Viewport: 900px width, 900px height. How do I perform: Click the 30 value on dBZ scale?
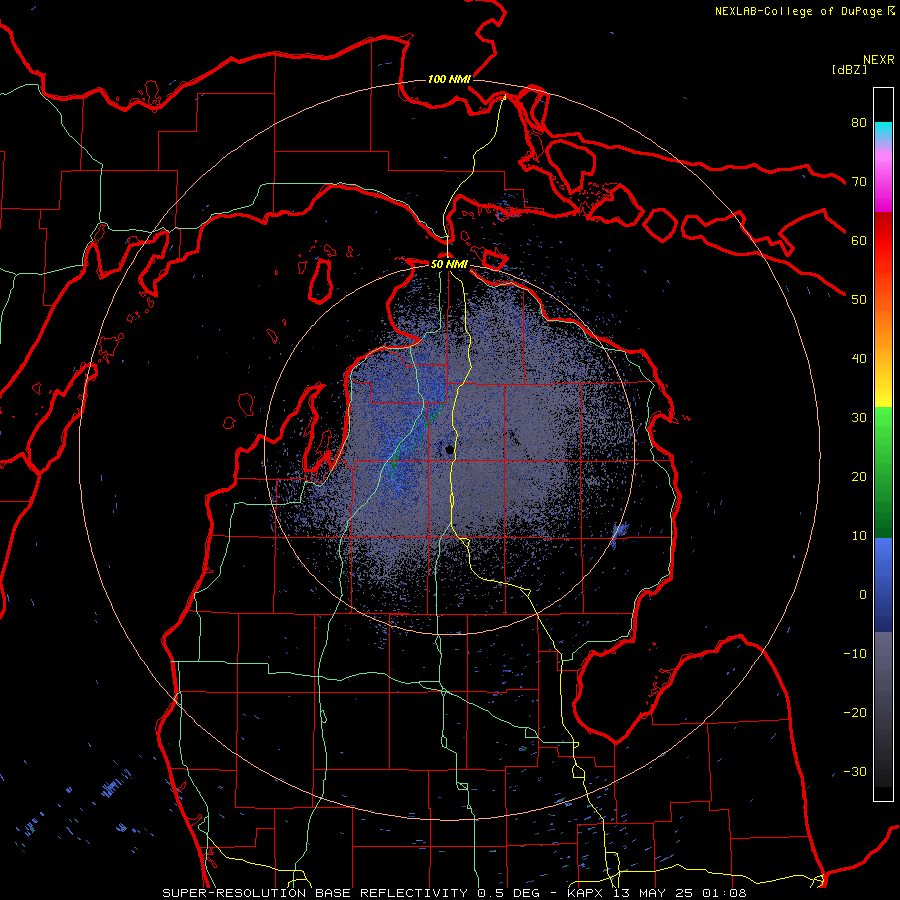click(859, 418)
